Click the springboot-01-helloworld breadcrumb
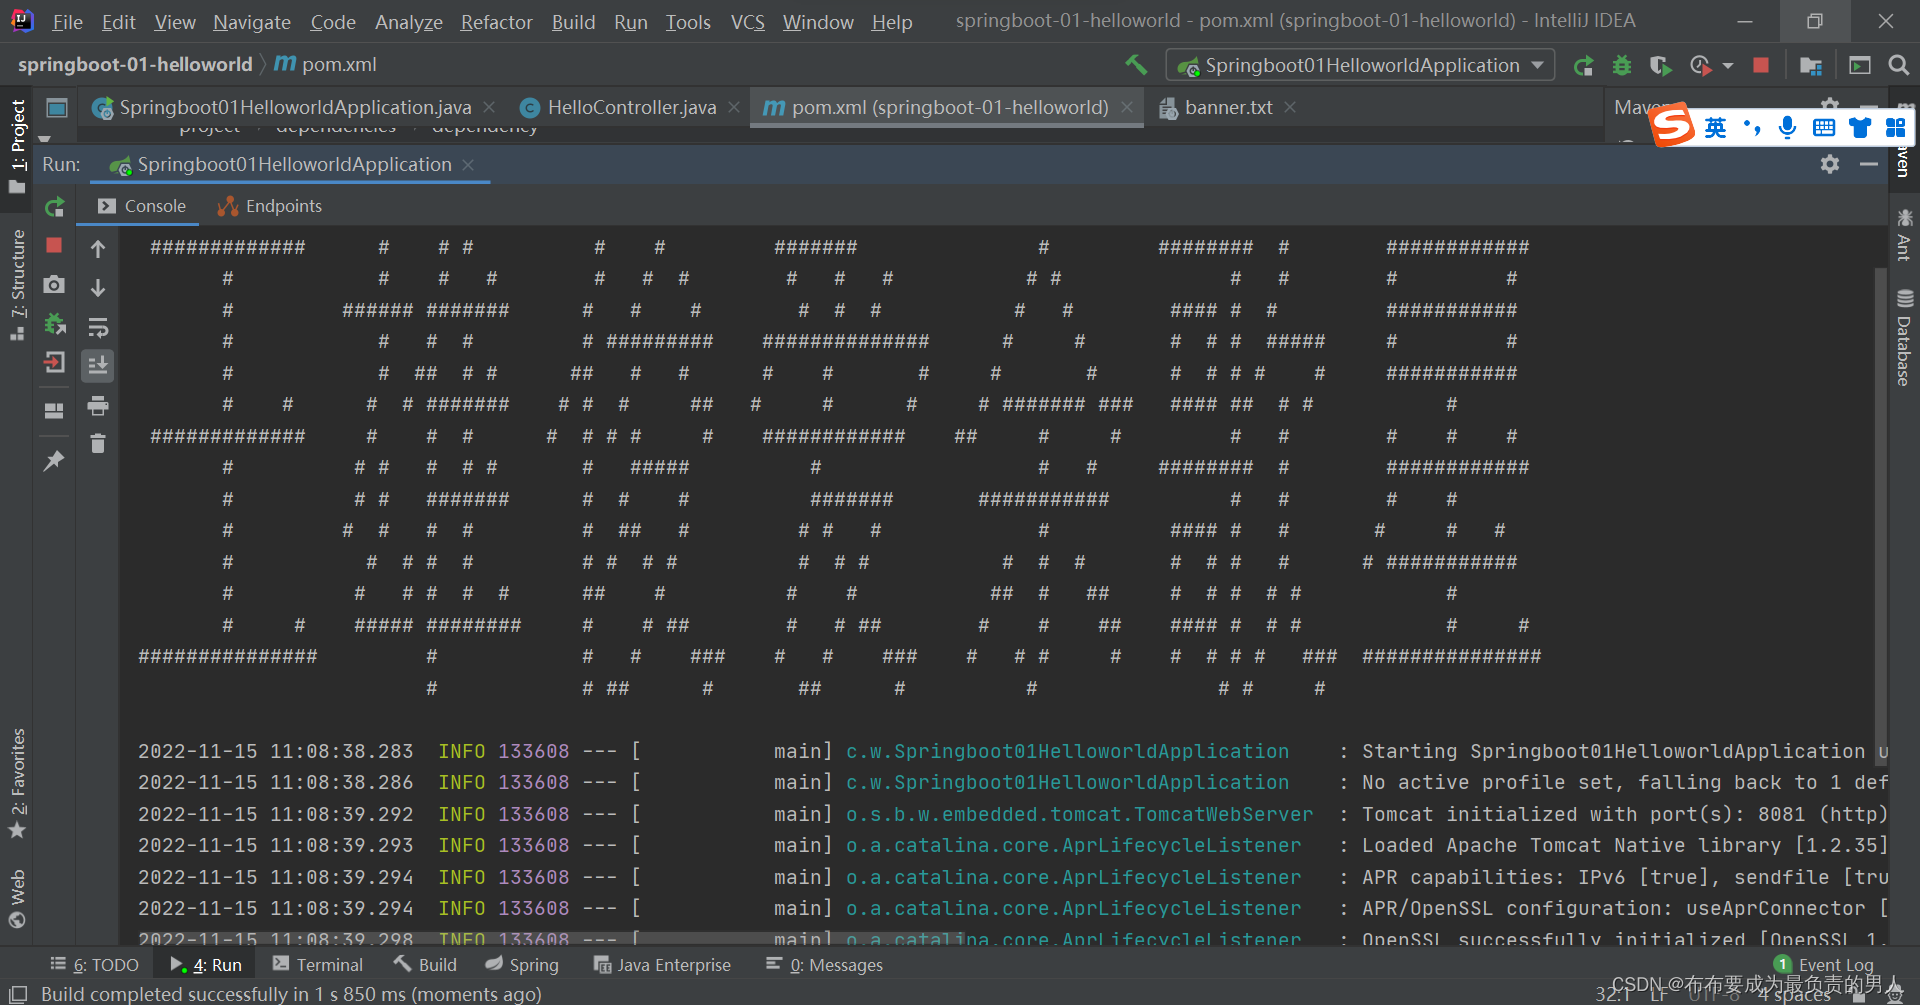Viewport: 1920px width, 1005px height. (x=135, y=64)
